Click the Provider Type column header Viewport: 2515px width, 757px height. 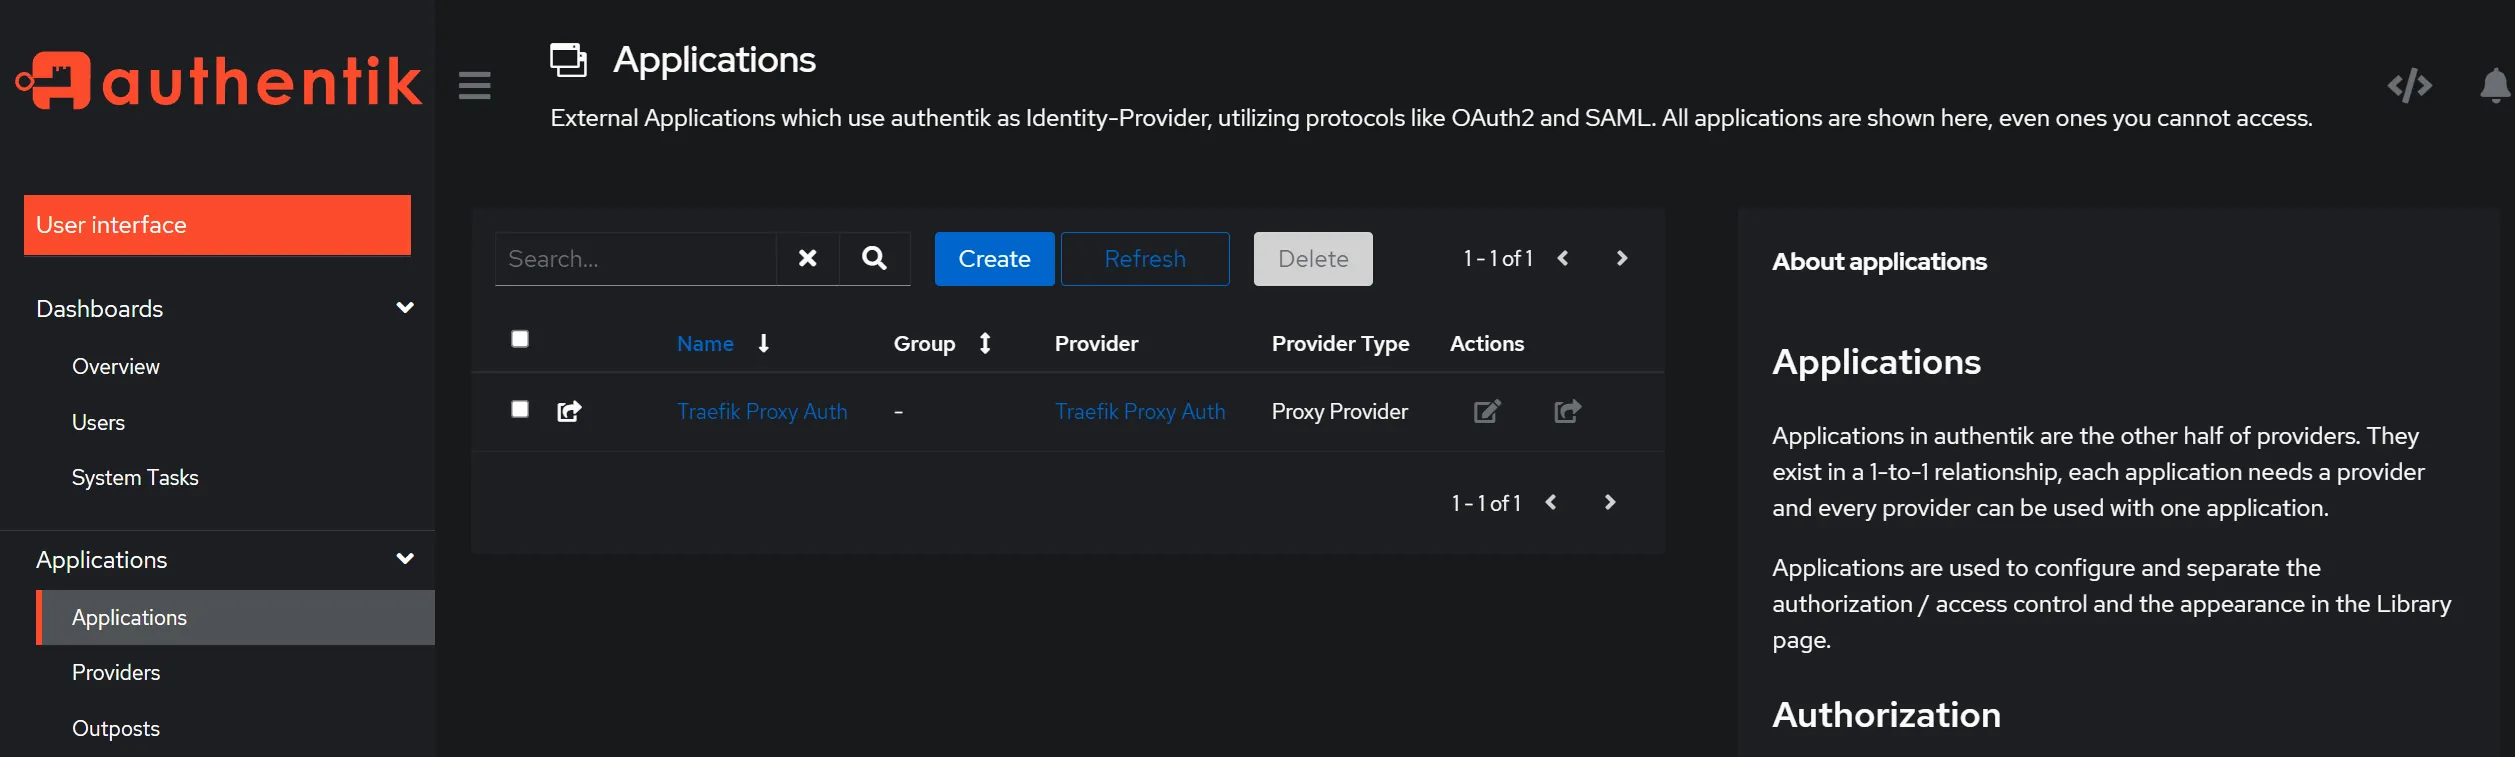click(x=1340, y=343)
